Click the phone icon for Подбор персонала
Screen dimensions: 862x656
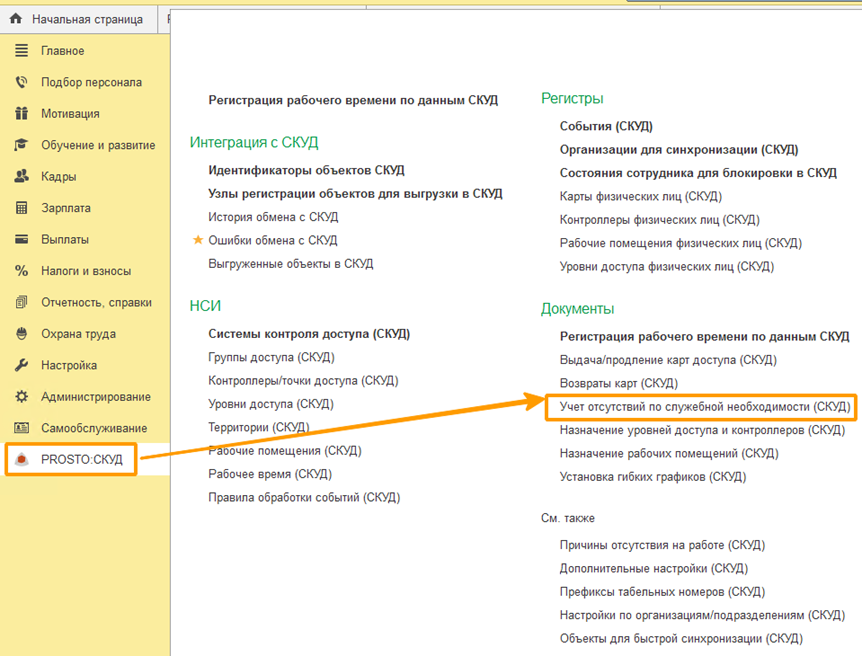tap(21, 82)
